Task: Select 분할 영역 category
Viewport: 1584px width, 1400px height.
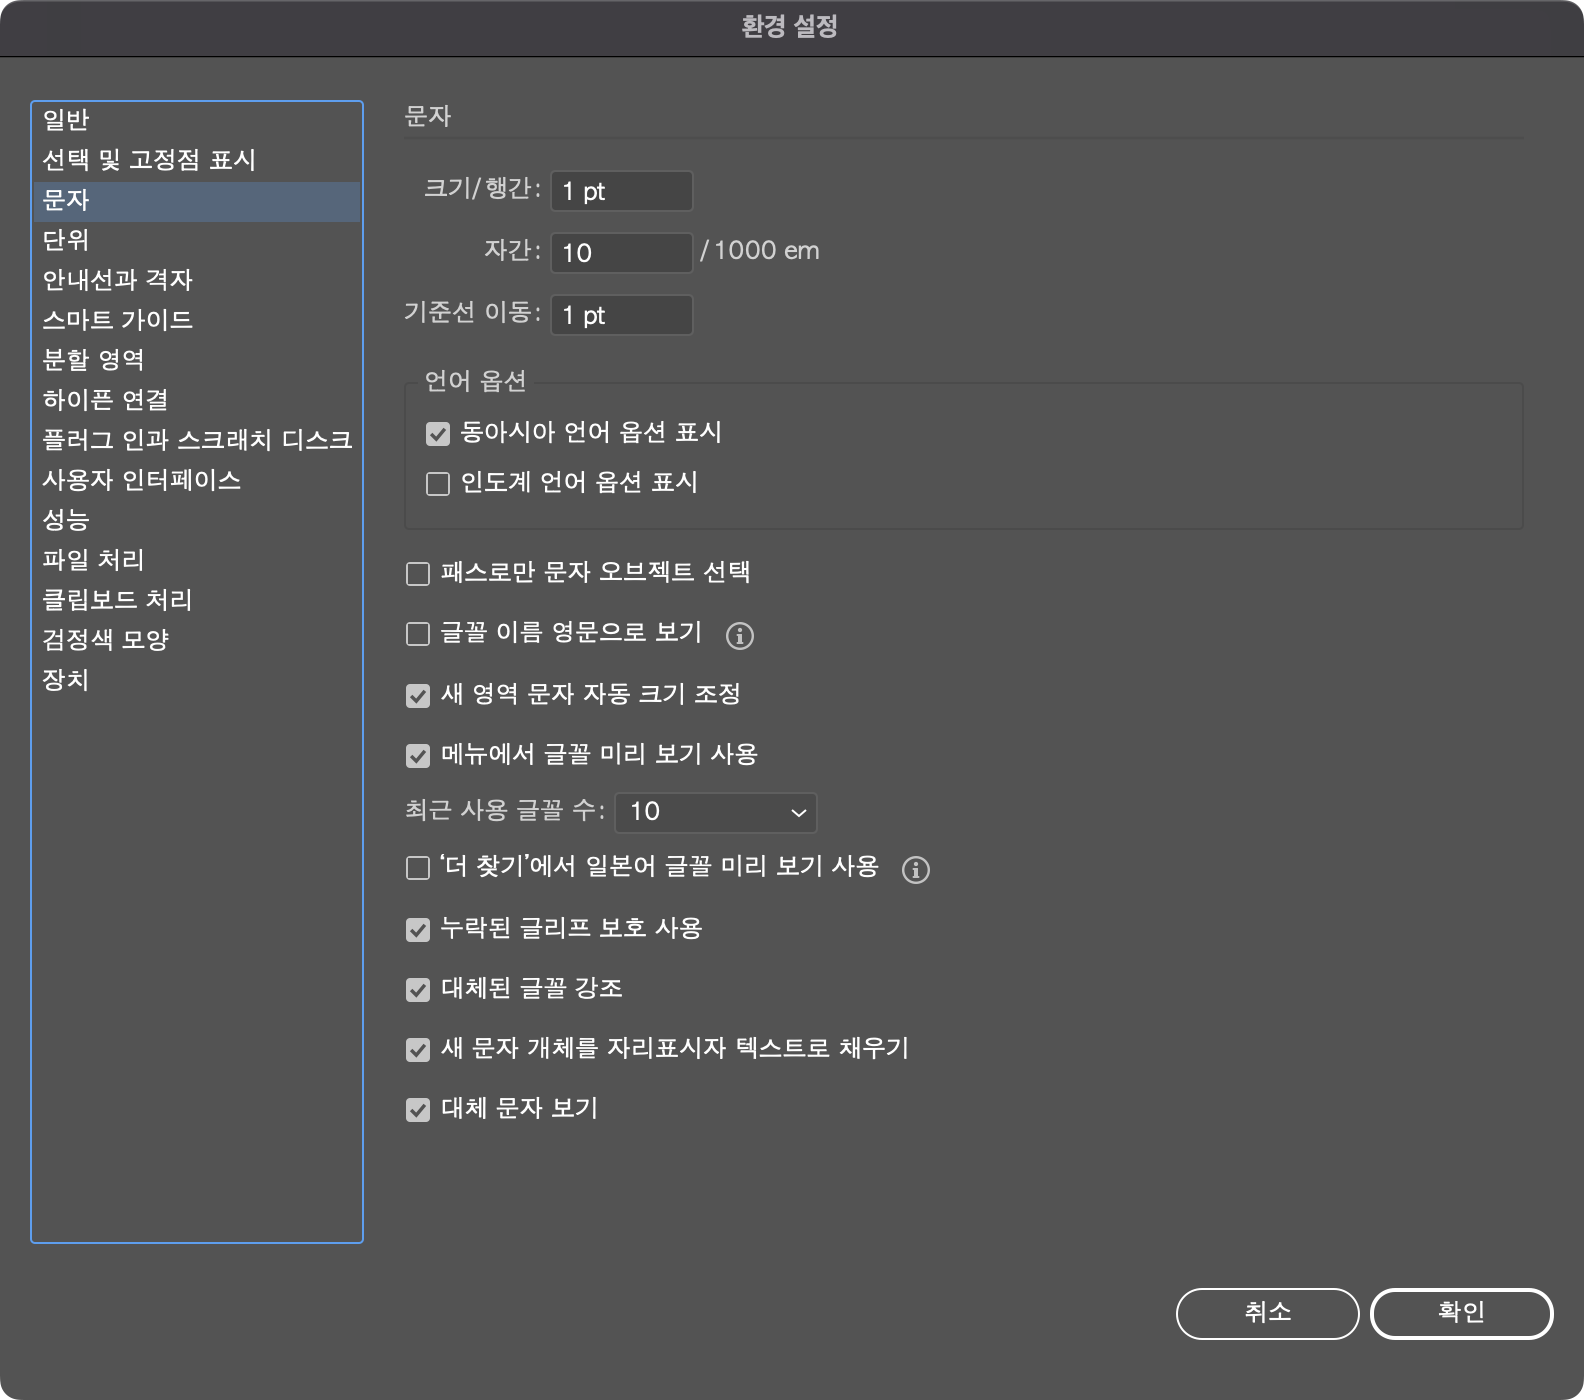Action: (197, 361)
